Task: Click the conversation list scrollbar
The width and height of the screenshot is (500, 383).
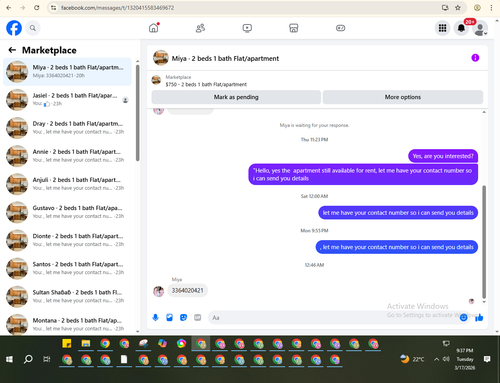Action: pyautogui.click(x=138, y=113)
